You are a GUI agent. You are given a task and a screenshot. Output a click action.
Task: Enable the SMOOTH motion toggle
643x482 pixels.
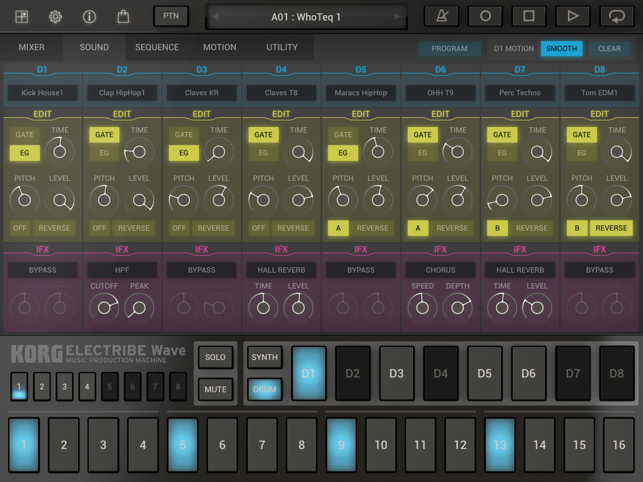click(x=561, y=48)
